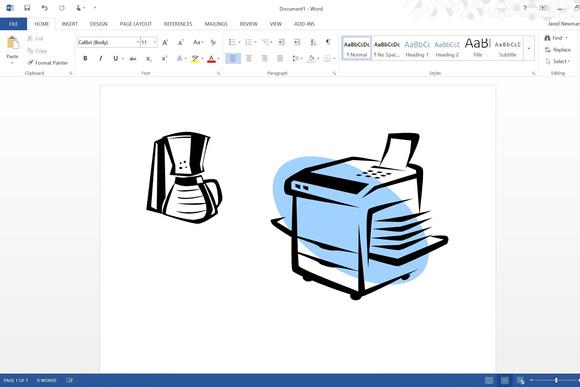580x387 pixels.
Task: Click the Replace icon in Editing group
Action: point(548,50)
